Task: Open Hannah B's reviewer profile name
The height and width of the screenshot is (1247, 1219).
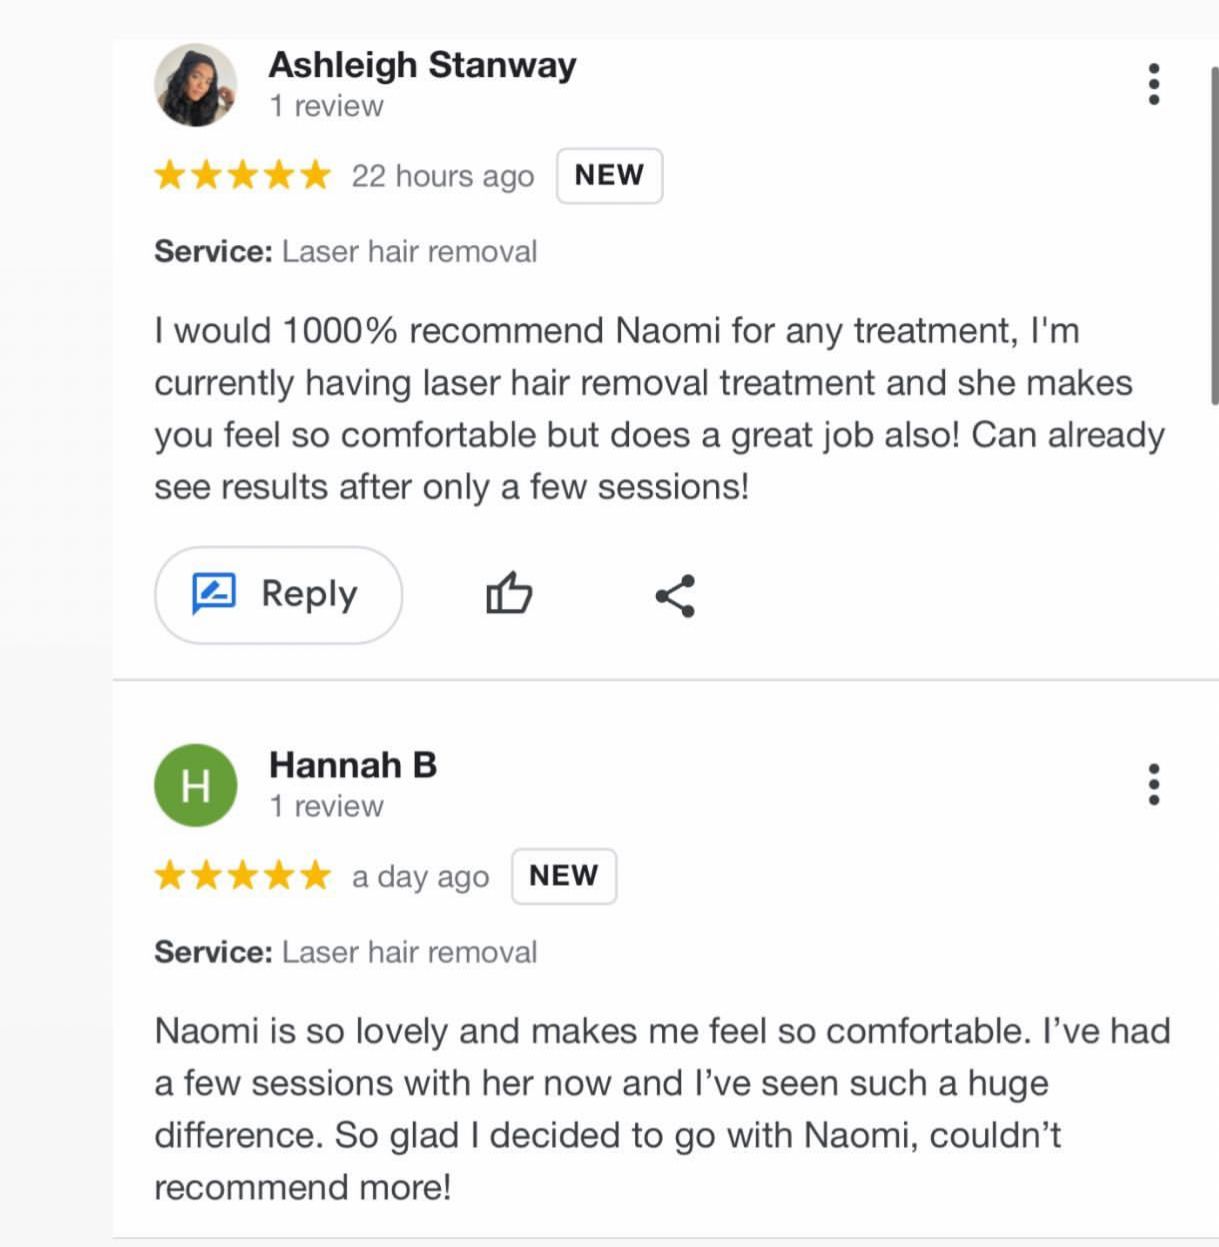Action: (x=353, y=765)
